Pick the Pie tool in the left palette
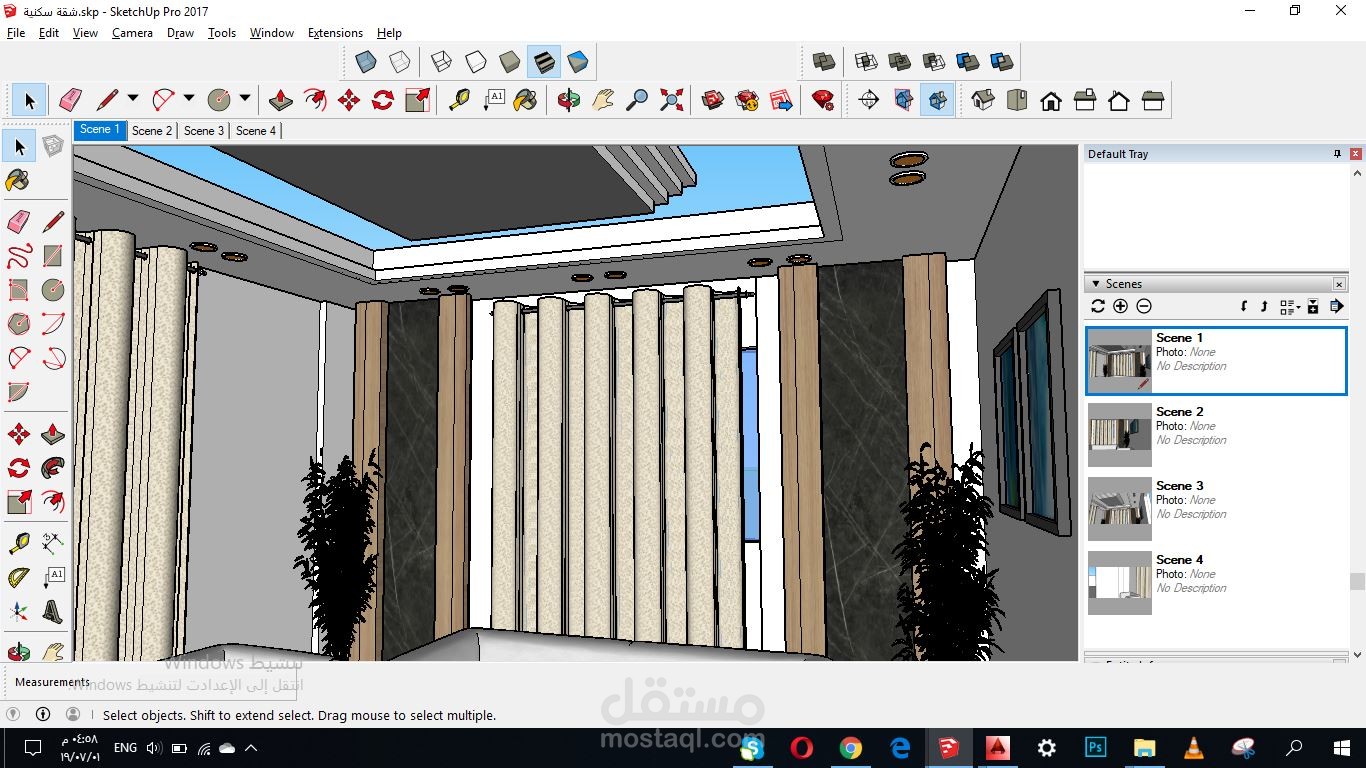This screenshot has width=1366, height=768. (19, 391)
